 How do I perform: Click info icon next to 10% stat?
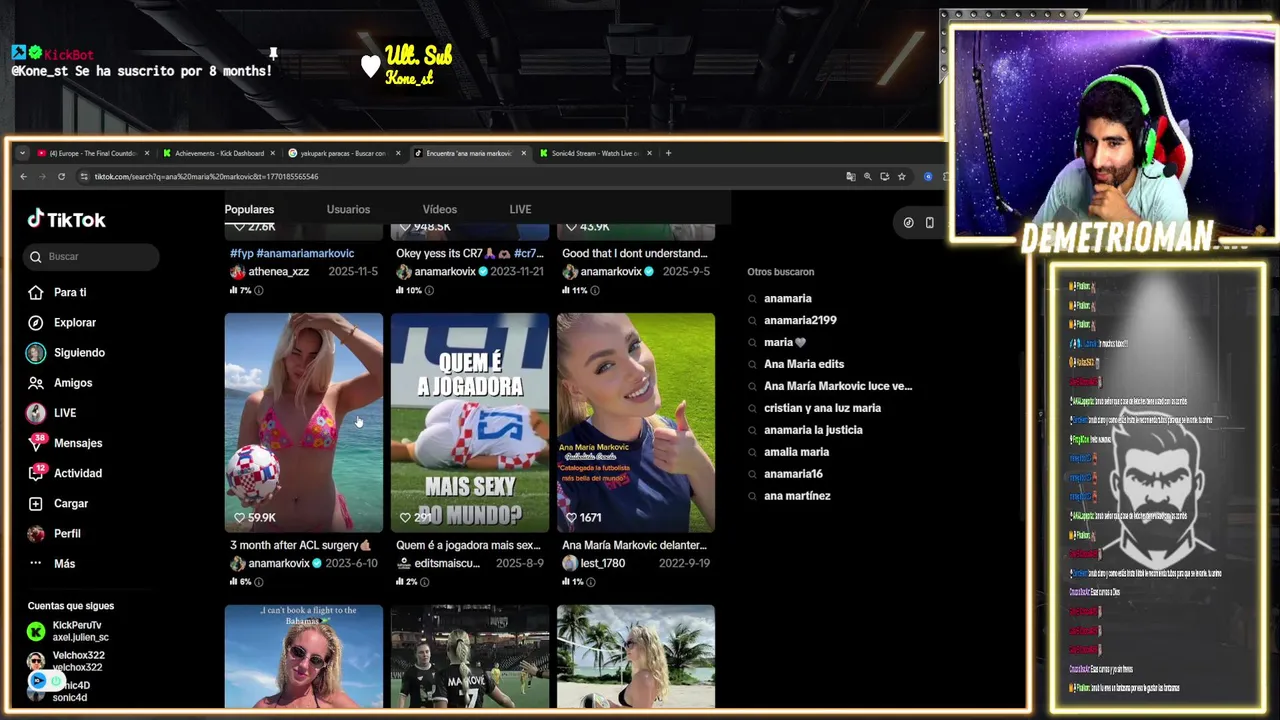coord(429,290)
